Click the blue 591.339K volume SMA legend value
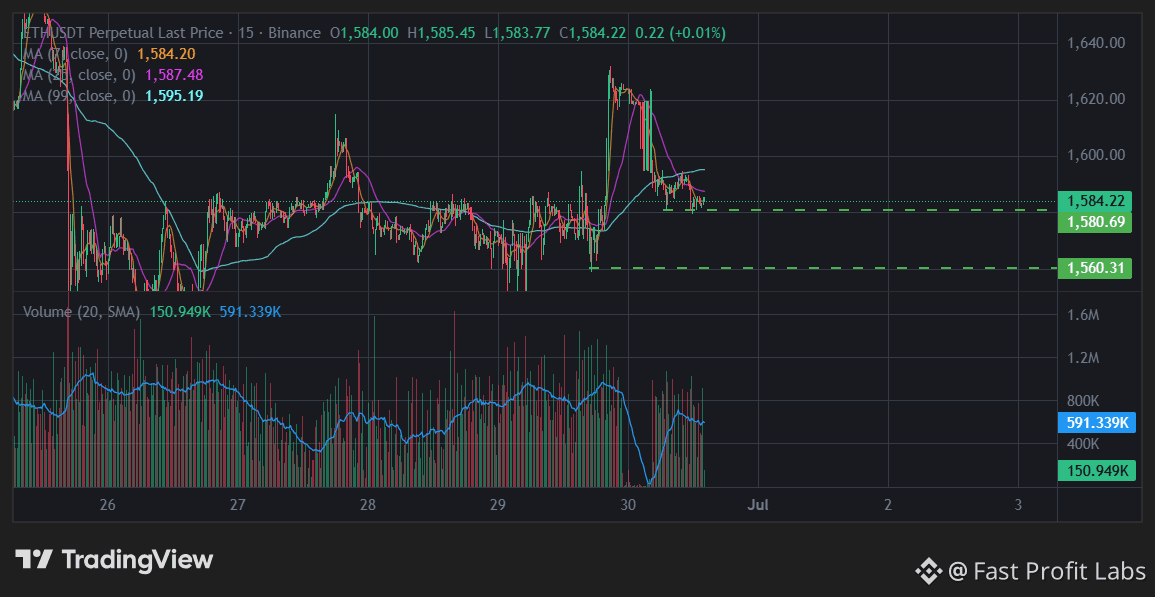 [250, 312]
